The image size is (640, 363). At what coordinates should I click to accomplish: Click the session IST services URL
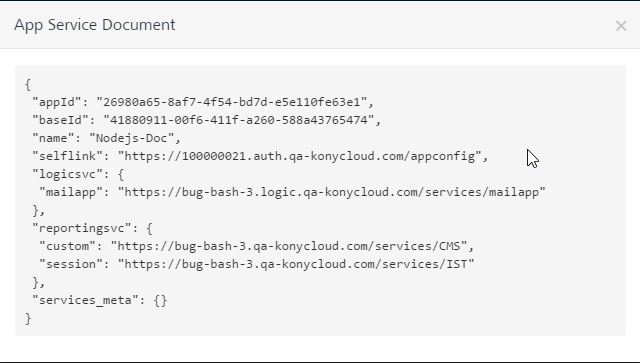(x=296, y=264)
